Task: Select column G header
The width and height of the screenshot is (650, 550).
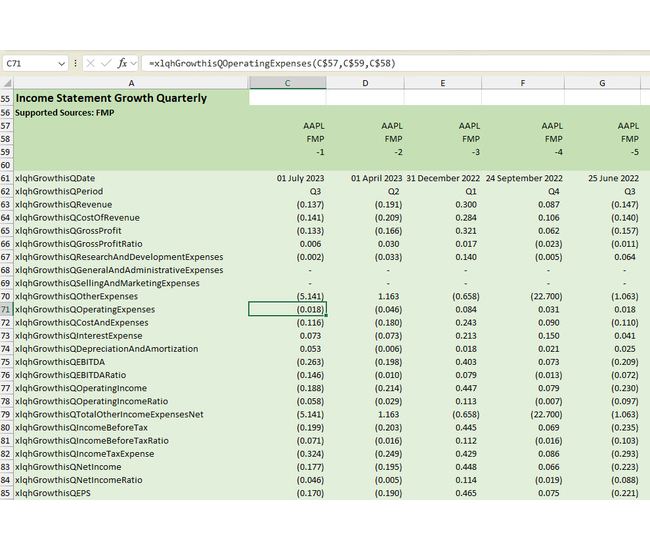Action: click(x=601, y=83)
